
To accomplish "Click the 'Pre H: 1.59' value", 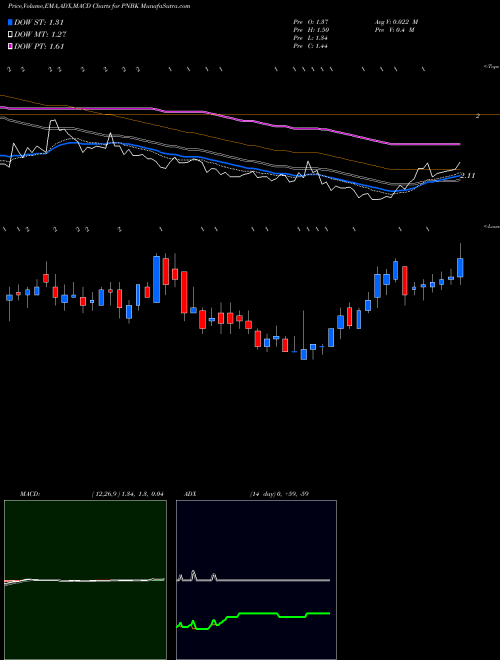I will [x=311, y=30].
